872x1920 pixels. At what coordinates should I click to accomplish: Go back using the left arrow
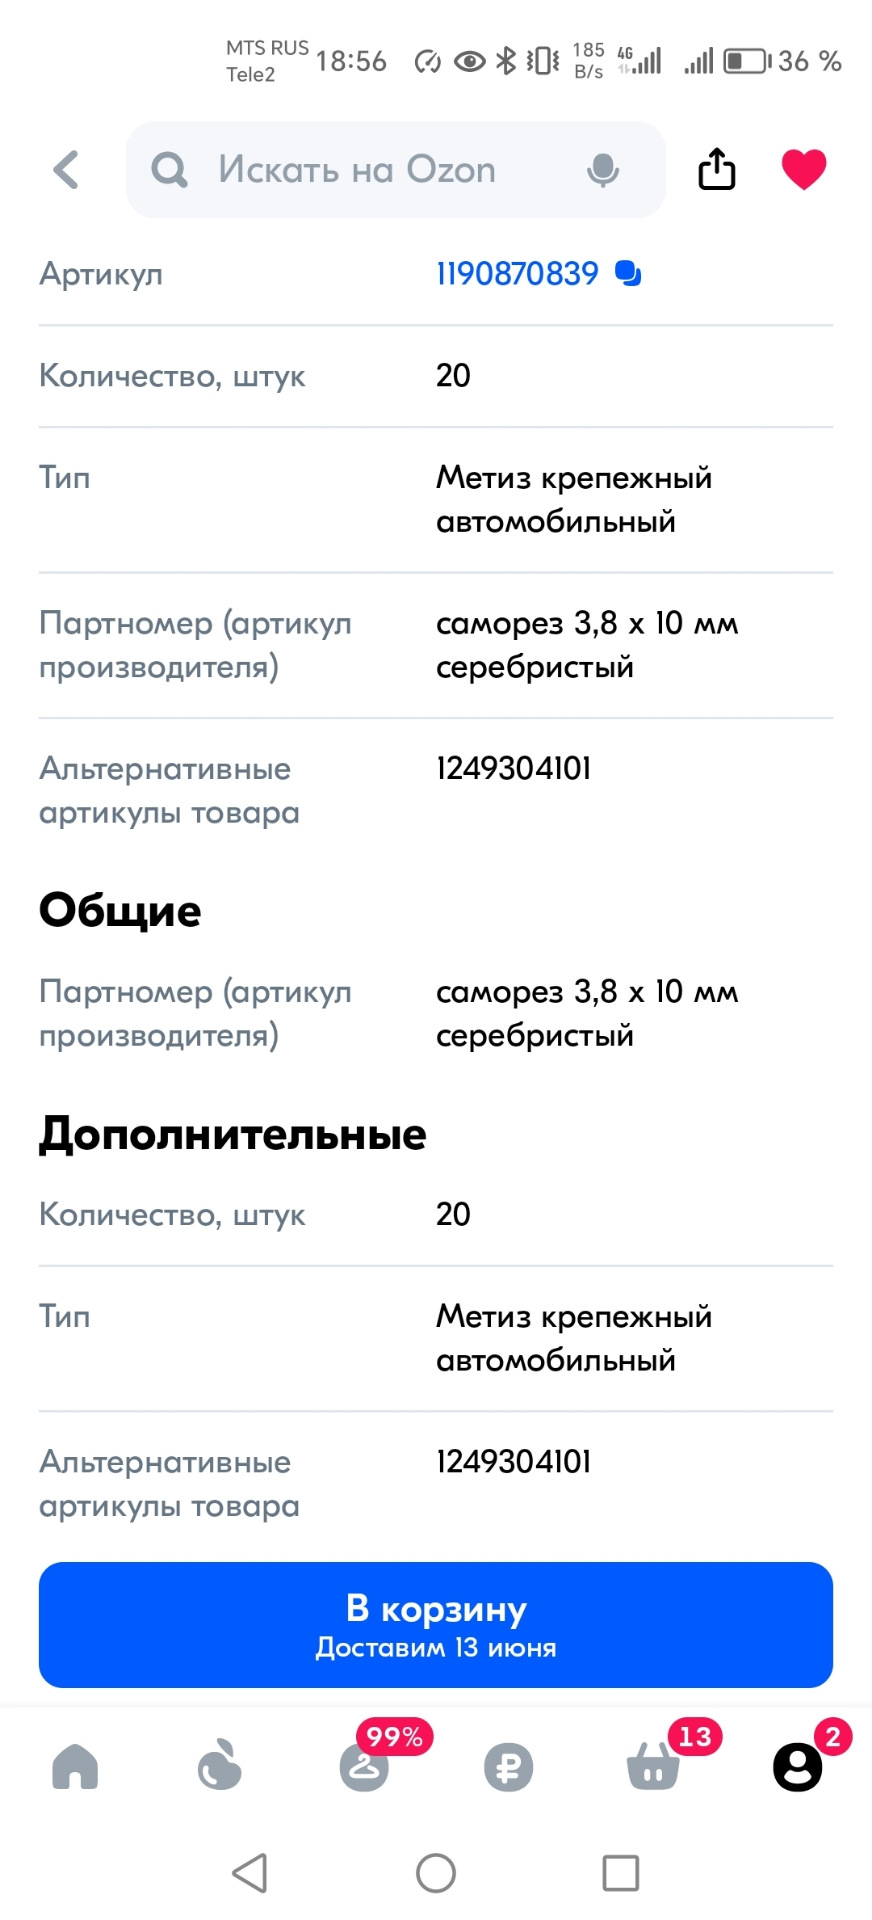(66, 170)
